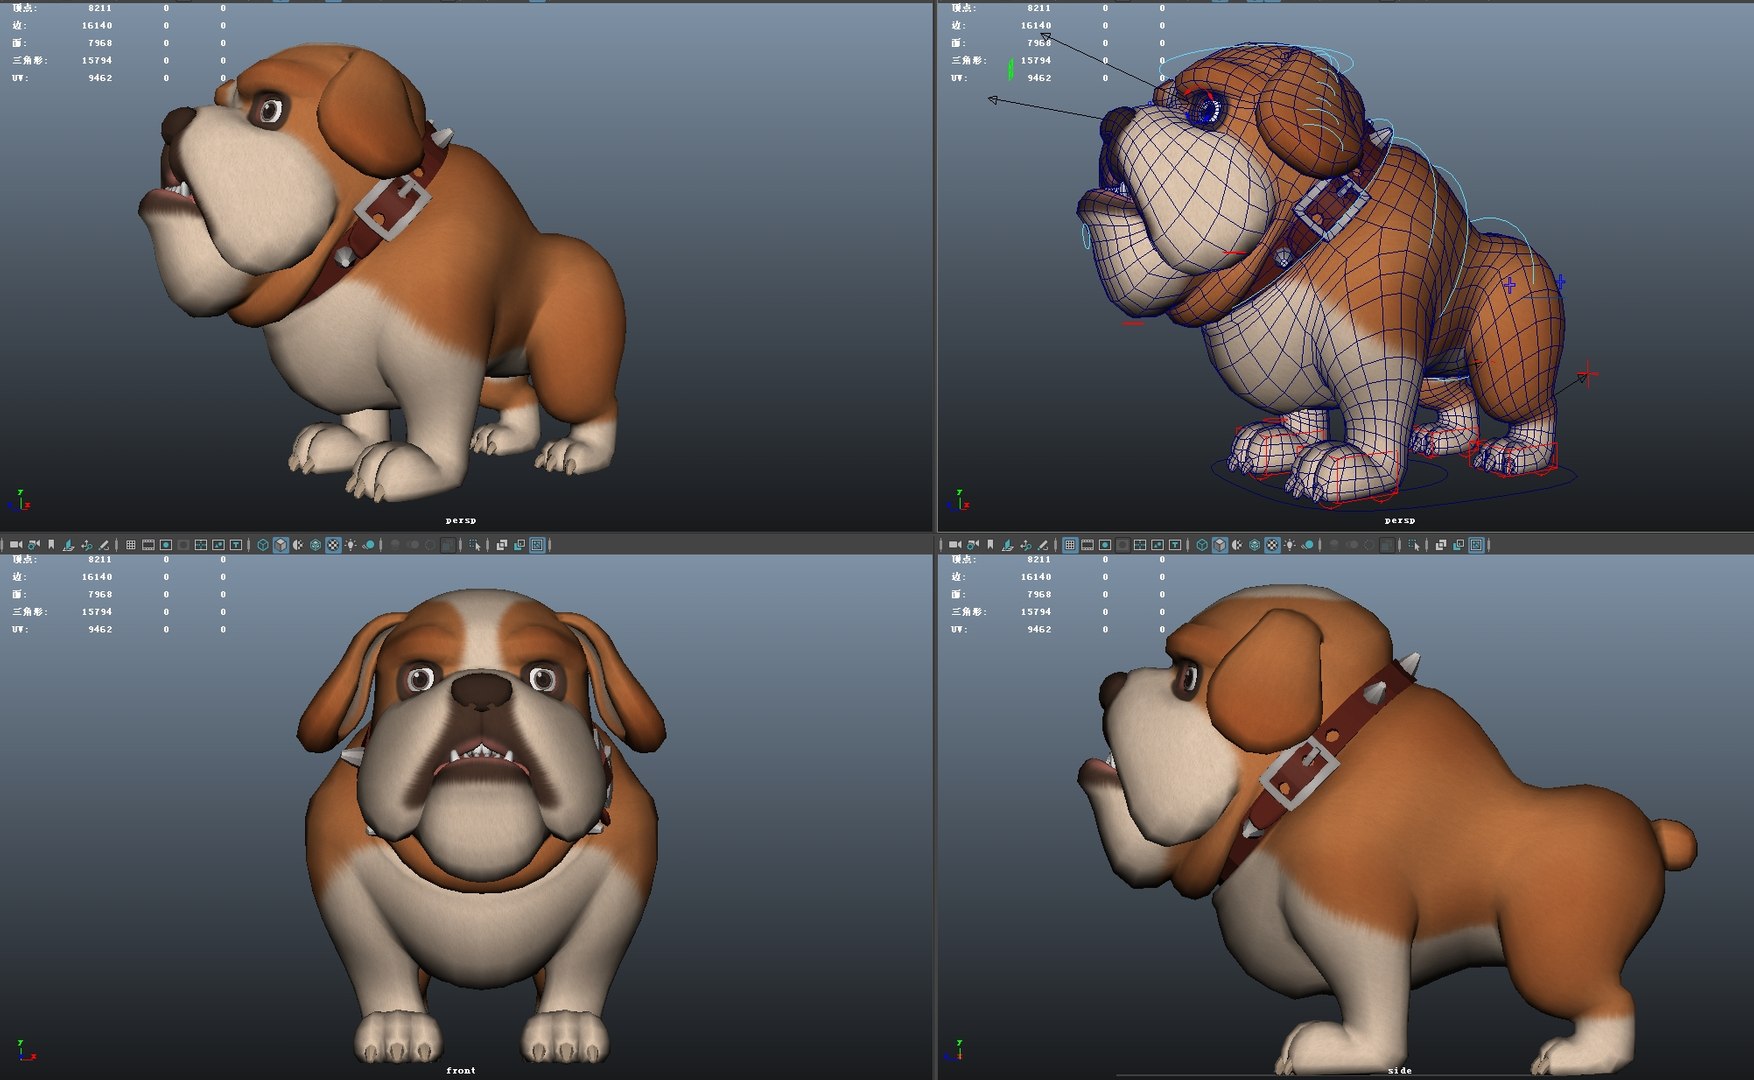Select Smooth Shade All in side panel toolbar
The height and width of the screenshot is (1080, 1754).
coord(1220,545)
